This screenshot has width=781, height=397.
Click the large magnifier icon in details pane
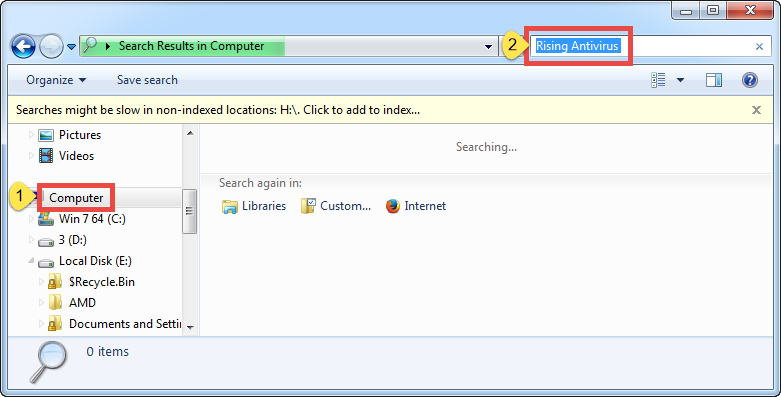pos(48,362)
